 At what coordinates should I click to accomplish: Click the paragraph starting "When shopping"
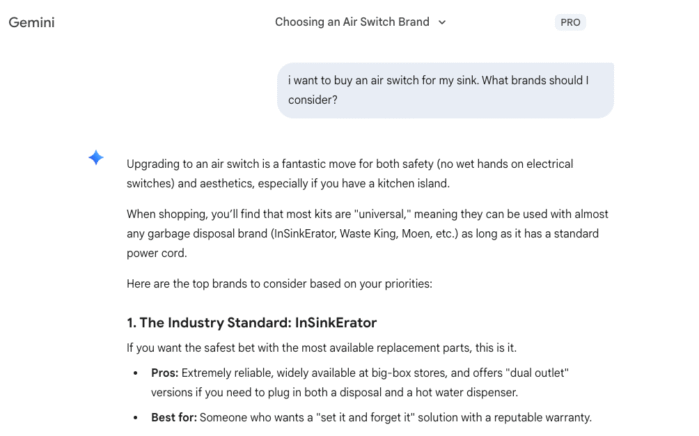click(367, 233)
